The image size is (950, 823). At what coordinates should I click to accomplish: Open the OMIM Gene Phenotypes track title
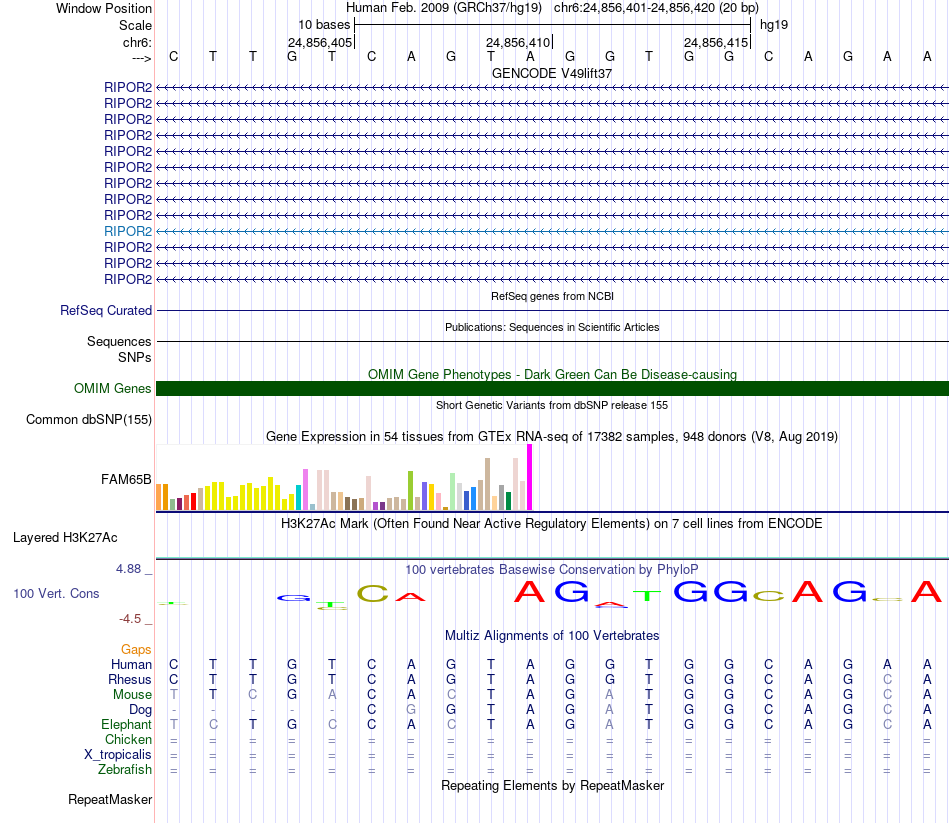tap(552, 375)
